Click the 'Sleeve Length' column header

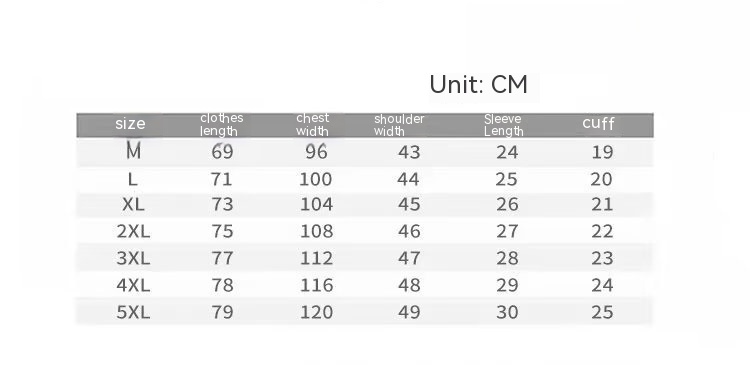503,125
